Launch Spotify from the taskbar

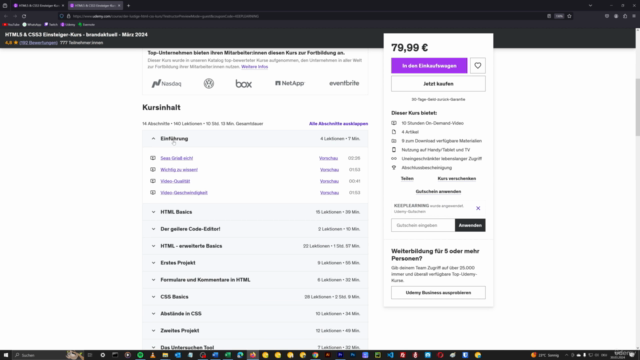(x=140, y=355)
